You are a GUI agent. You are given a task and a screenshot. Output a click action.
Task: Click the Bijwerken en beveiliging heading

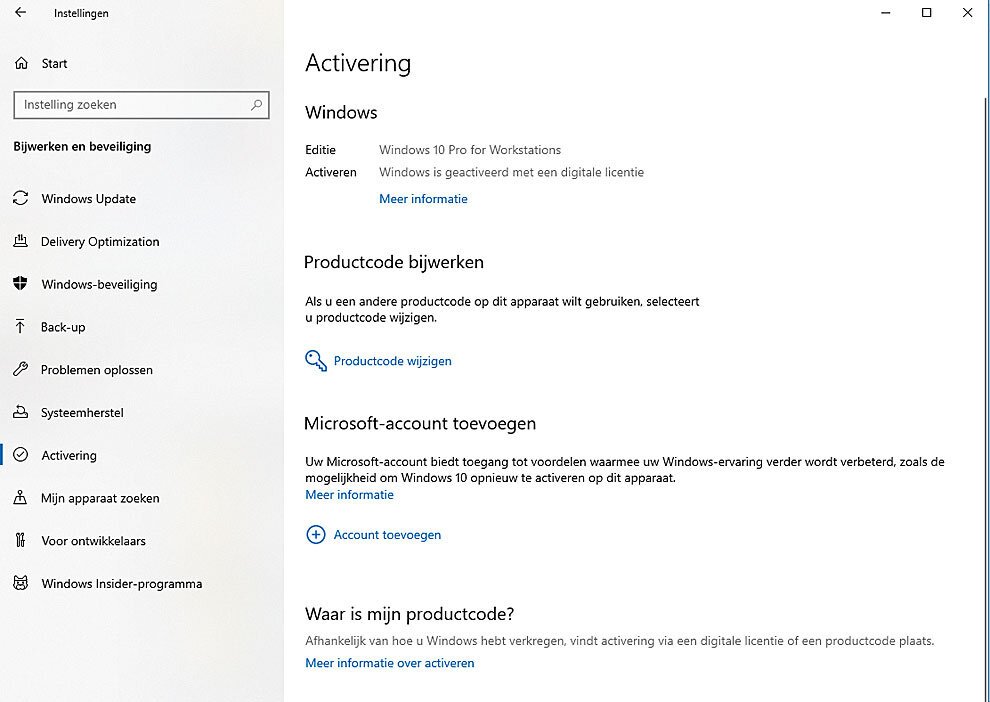click(x=82, y=146)
